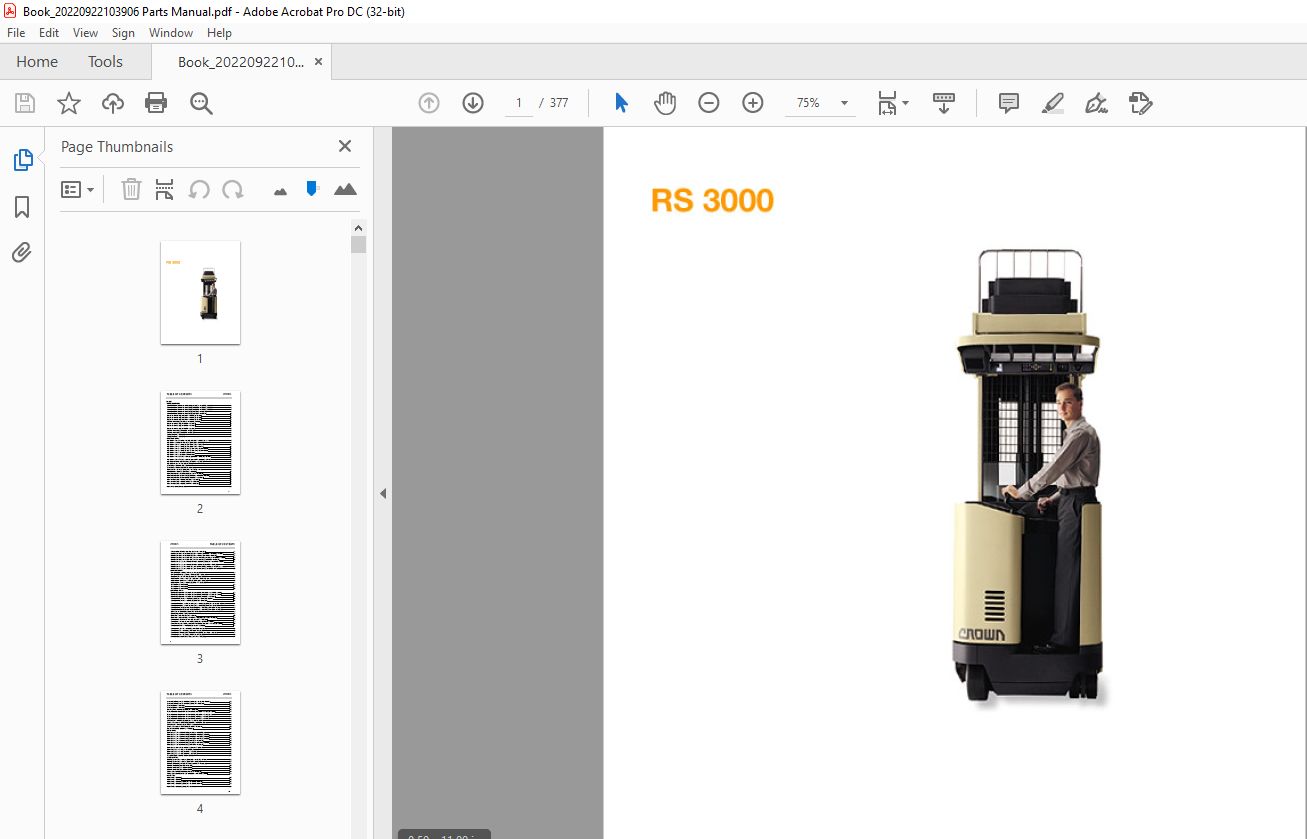The image size is (1307, 839).
Task: Enlarge thumbnails with large mountain icon
Action: [345, 189]
